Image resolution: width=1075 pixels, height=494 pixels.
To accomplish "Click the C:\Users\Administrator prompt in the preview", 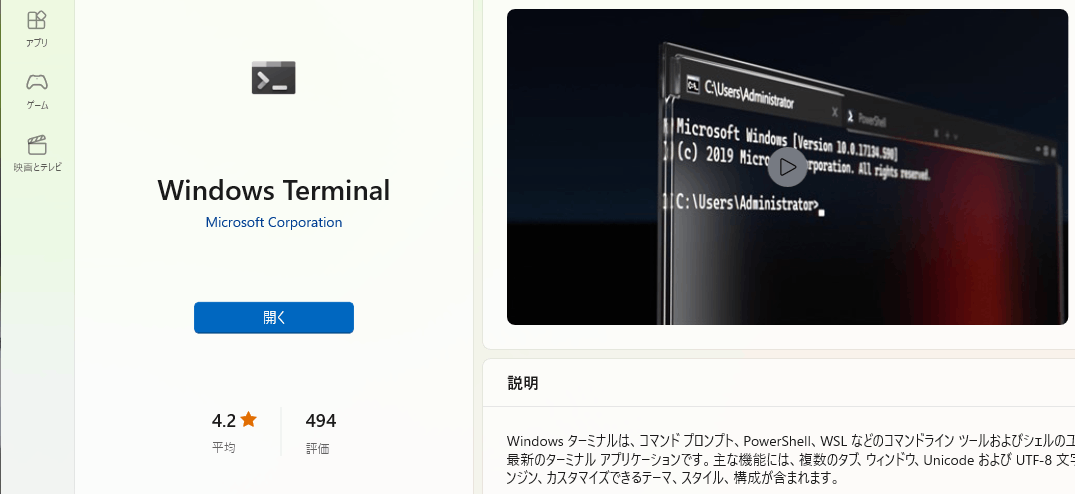I will [x=746, y=203].
